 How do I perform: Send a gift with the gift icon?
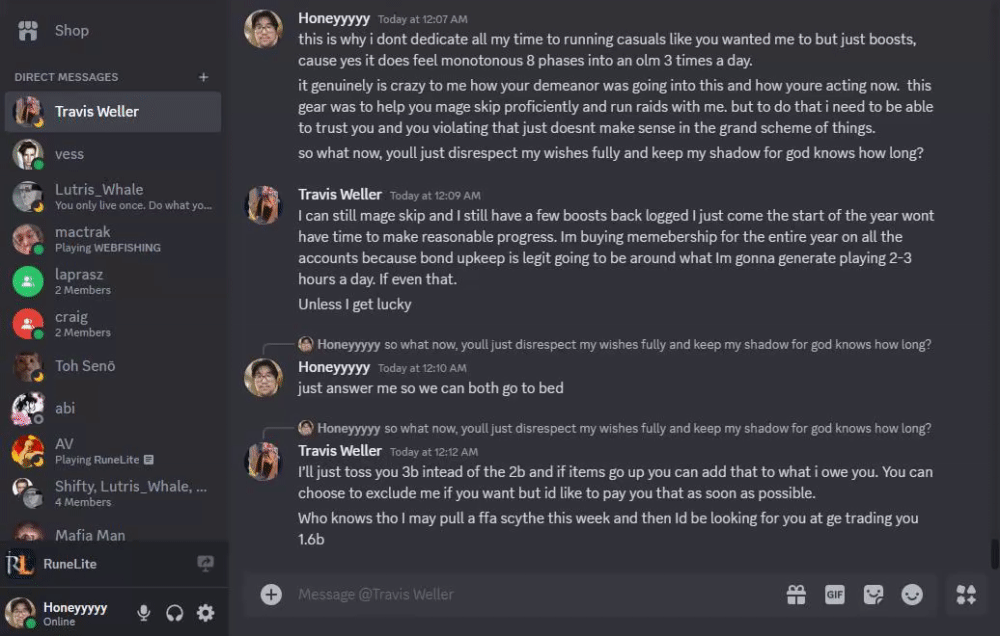[x=796, y=595]
